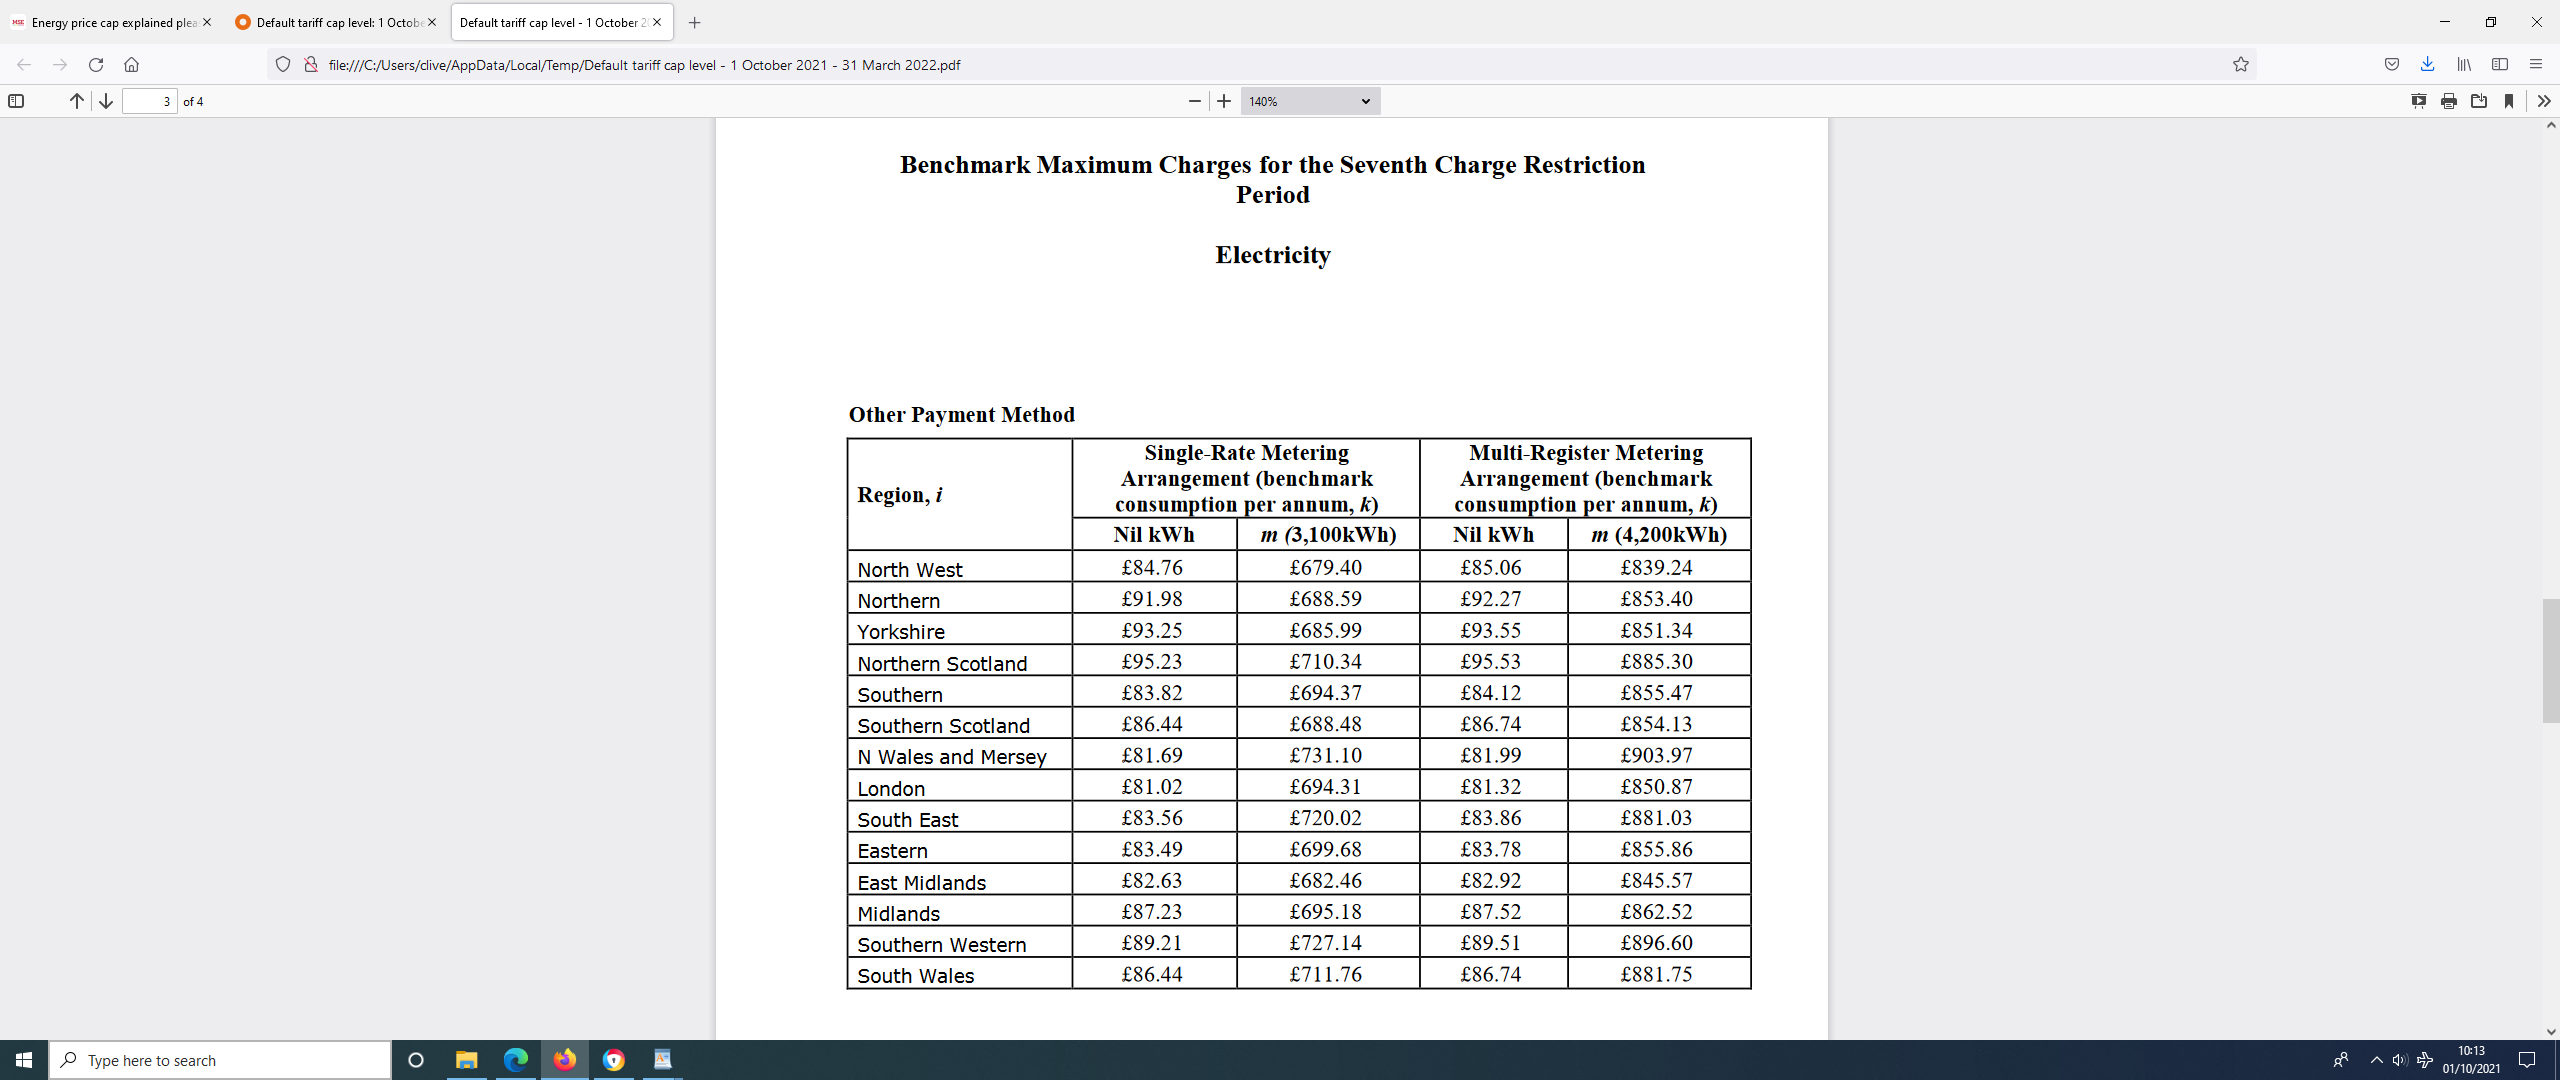Click the browser forward arrow

(60, 65)
